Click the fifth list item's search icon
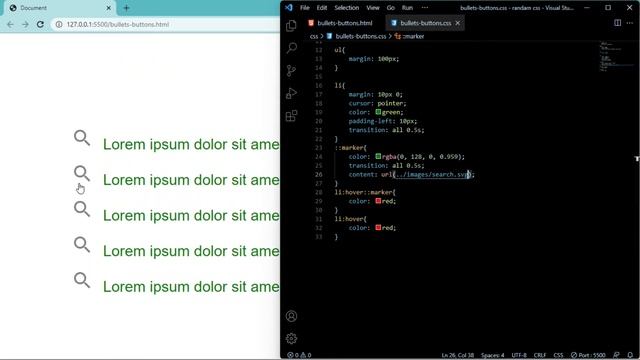Image resolution: width=640 pixels, height=360 pixels. pyautogui.click(x=82, y=280)
